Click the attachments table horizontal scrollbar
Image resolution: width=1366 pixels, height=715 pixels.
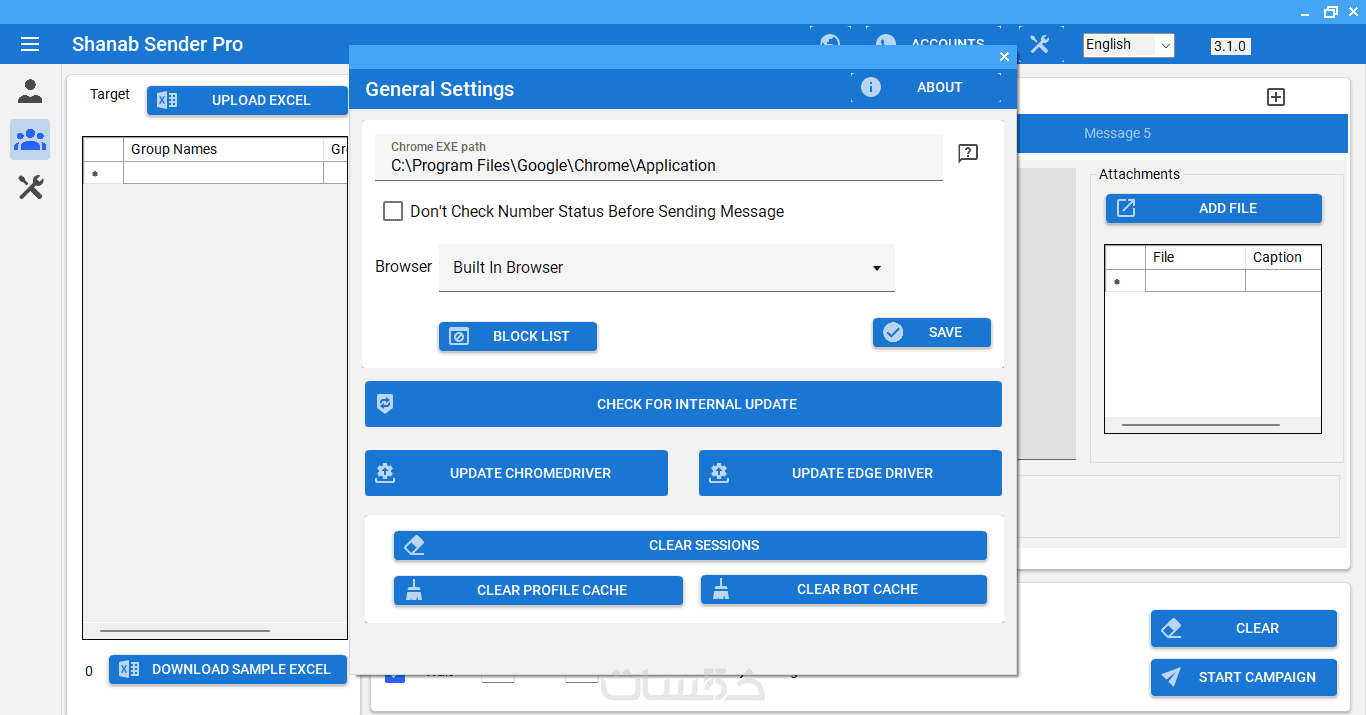(1200, 425)
